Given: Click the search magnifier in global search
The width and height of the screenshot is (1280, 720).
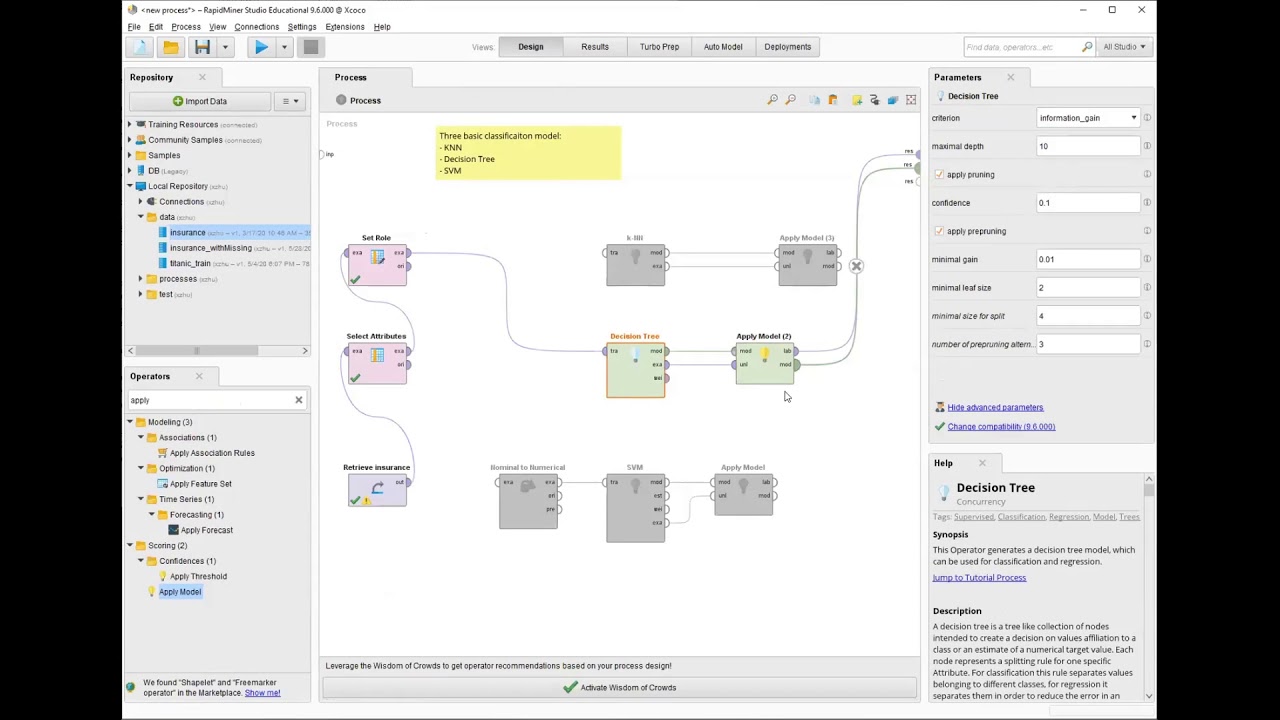Looking at the screenshot, I should coord(1087,47).
